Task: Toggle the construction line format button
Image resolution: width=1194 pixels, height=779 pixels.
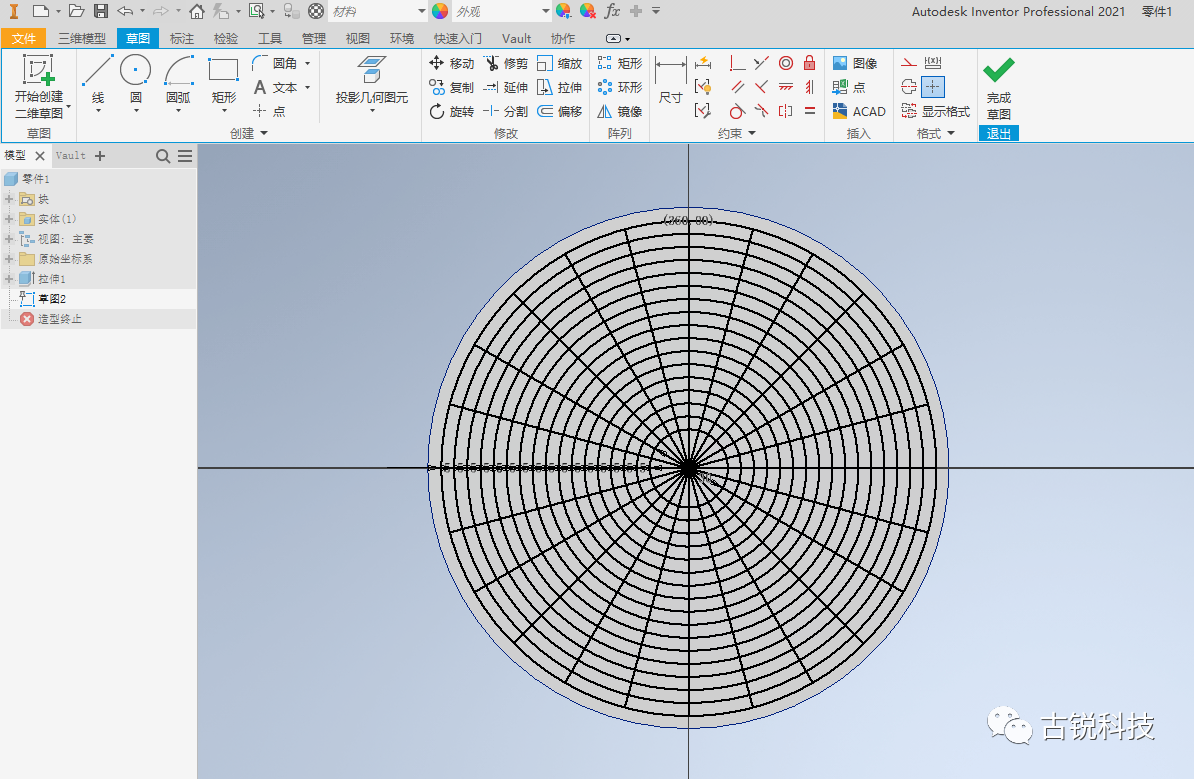Action: (908, 63)
